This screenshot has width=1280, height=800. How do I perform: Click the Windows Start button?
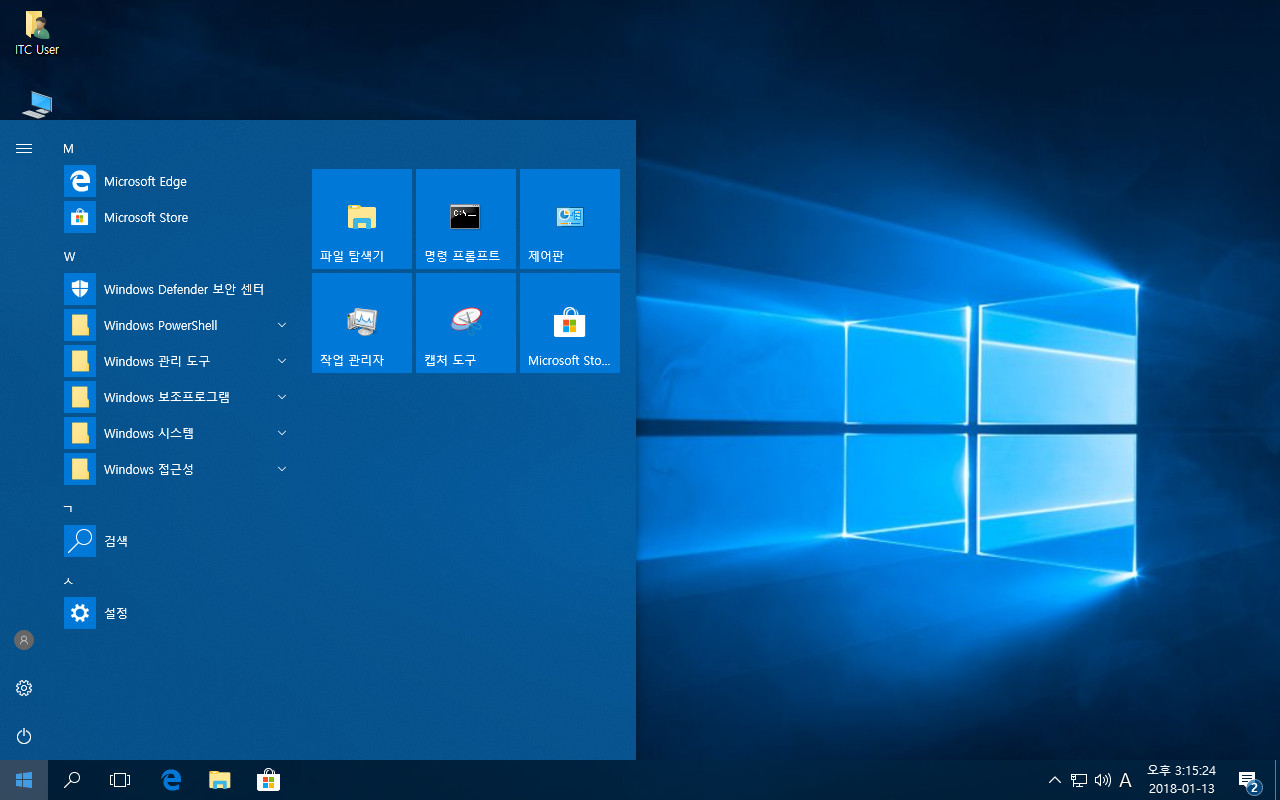(x=24, y=780)
